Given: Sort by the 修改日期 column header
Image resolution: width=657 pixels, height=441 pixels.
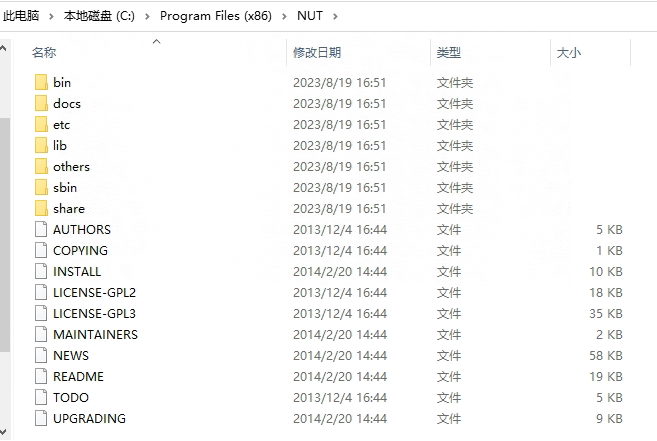Looking at the screenshot, I should tap(317, 52).
